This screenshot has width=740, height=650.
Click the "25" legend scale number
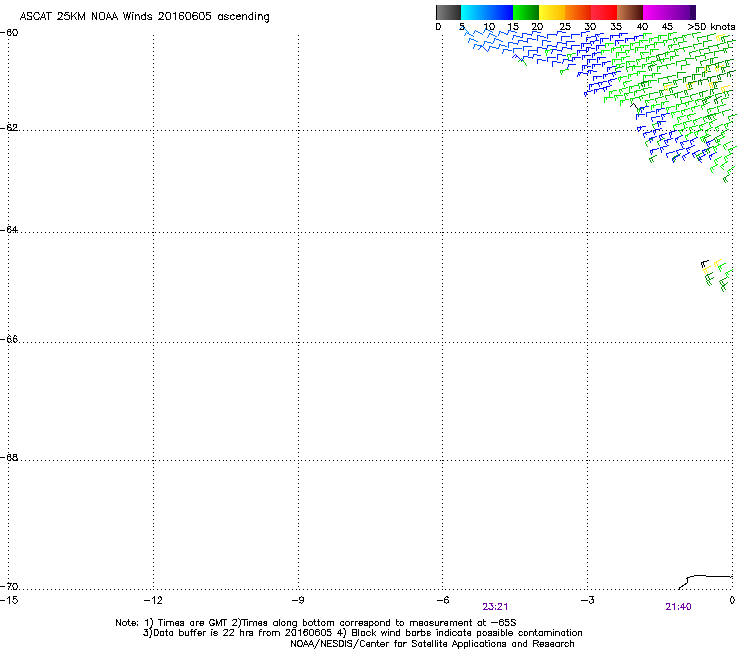[x=565, y=27]
